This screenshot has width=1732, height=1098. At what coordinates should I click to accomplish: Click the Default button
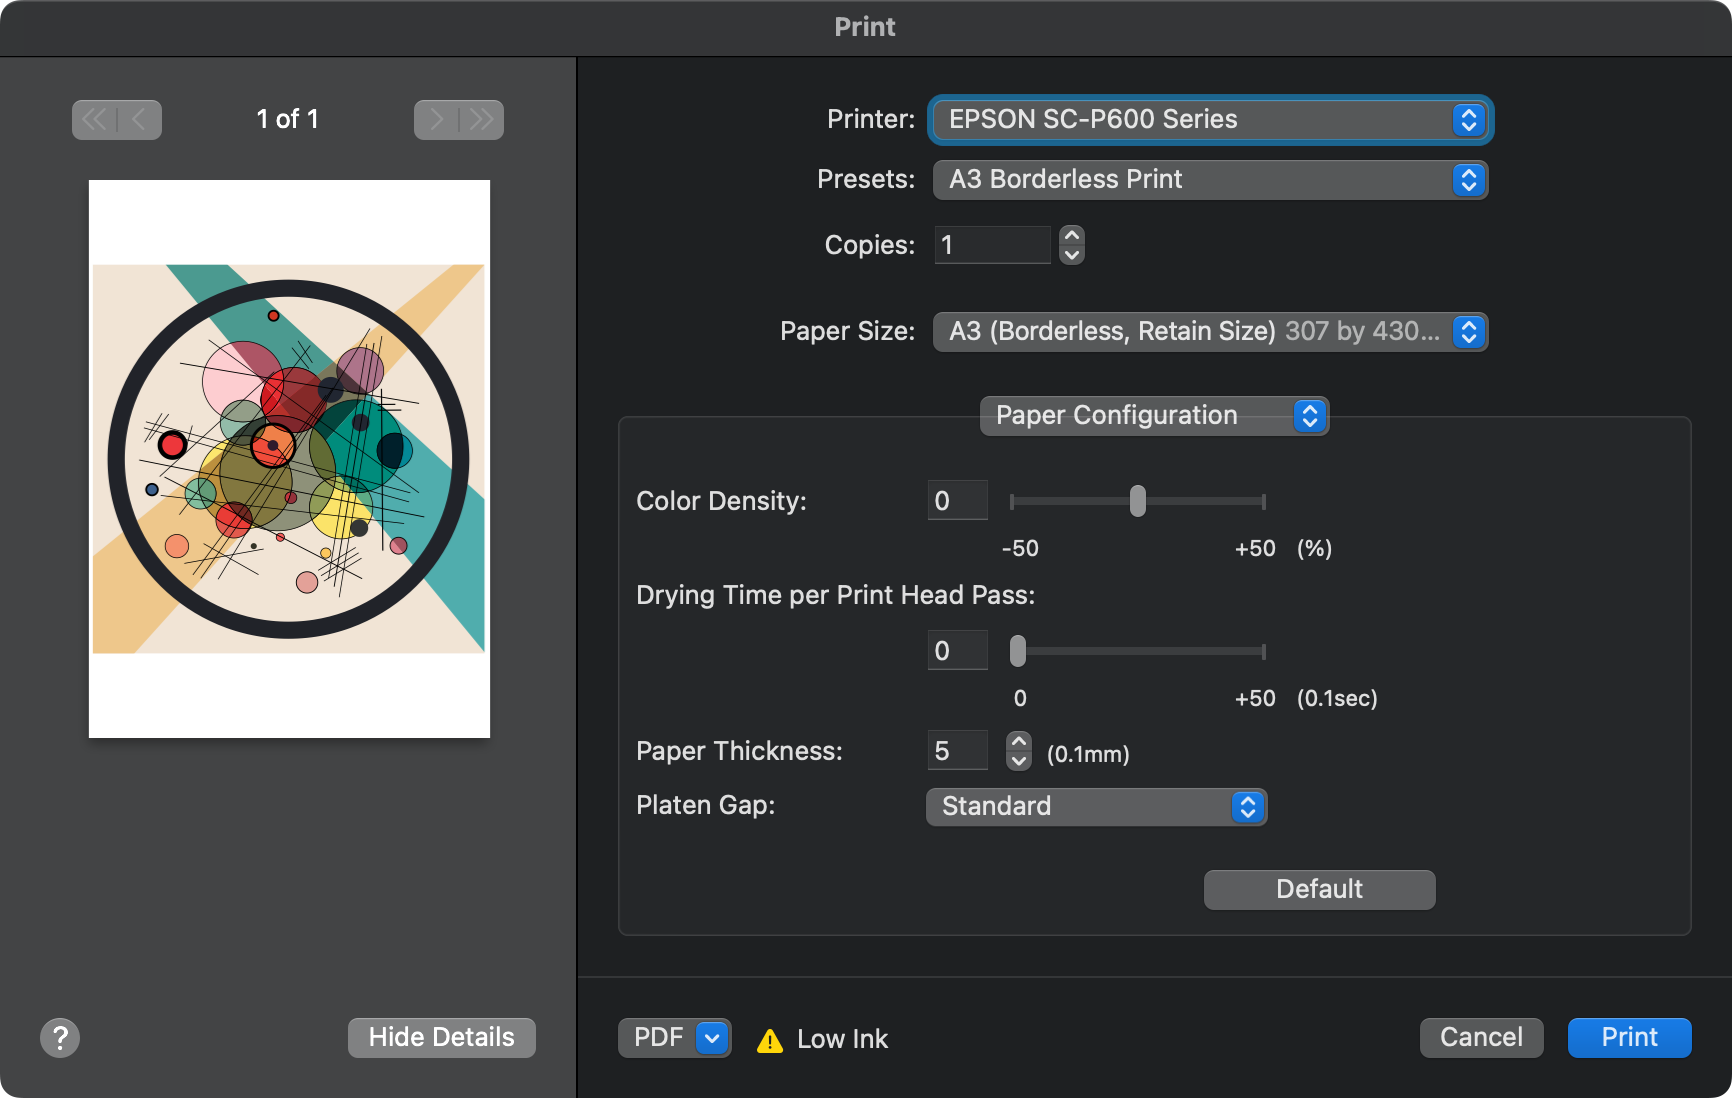(x=1319, y=890)
